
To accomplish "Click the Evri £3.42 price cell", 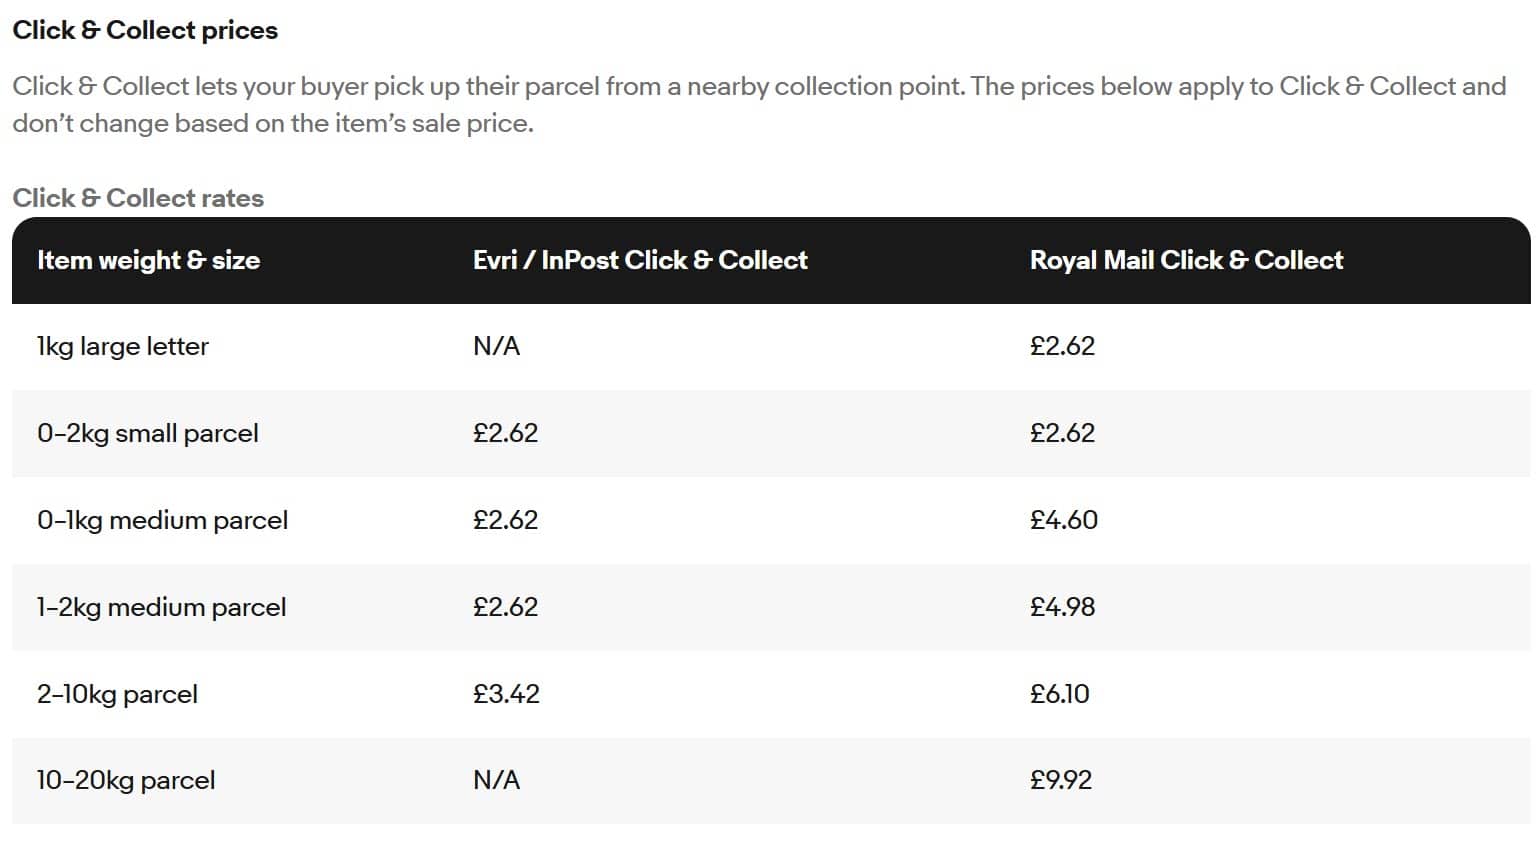I will pos(506,694).
